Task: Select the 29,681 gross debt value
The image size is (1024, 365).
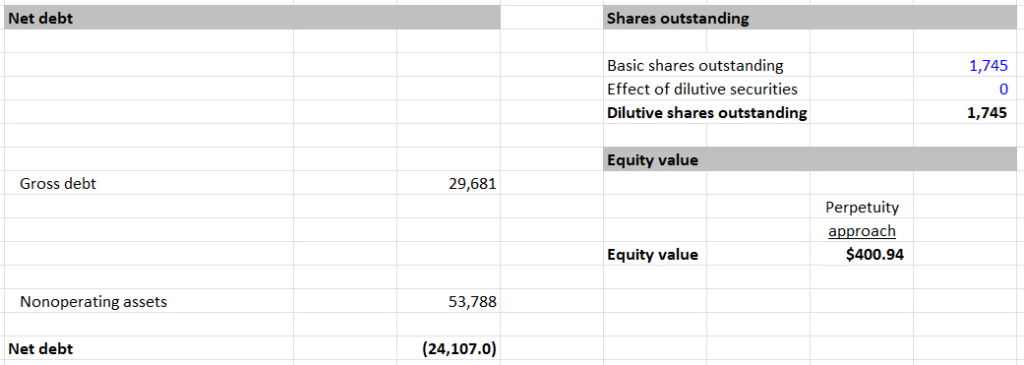Action: click(x=473, y=183)
